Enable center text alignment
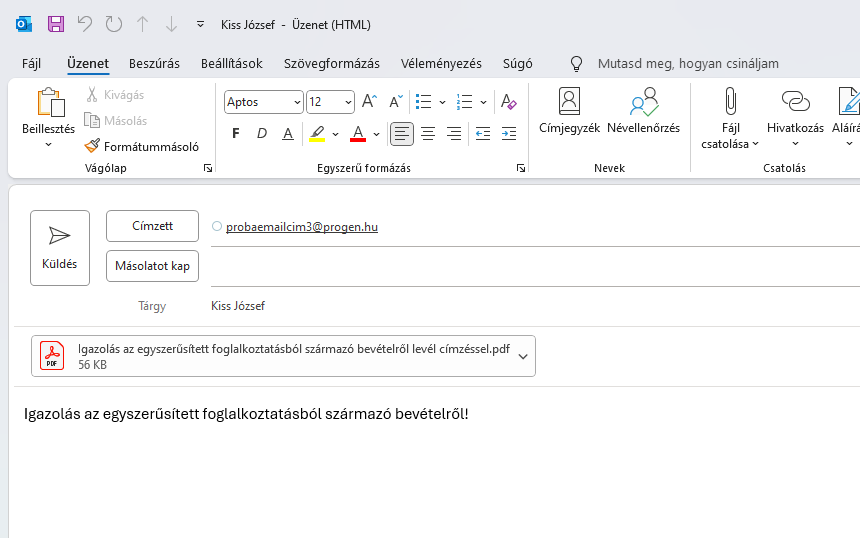 (x=428, y=134)
